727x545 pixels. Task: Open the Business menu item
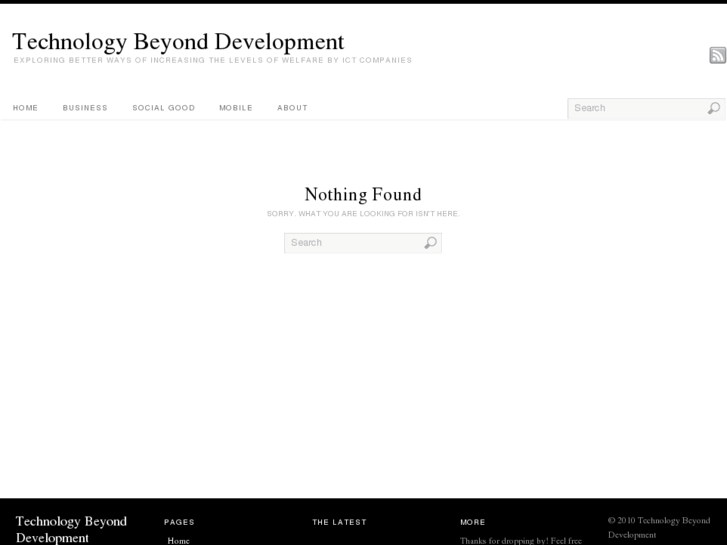85,108
